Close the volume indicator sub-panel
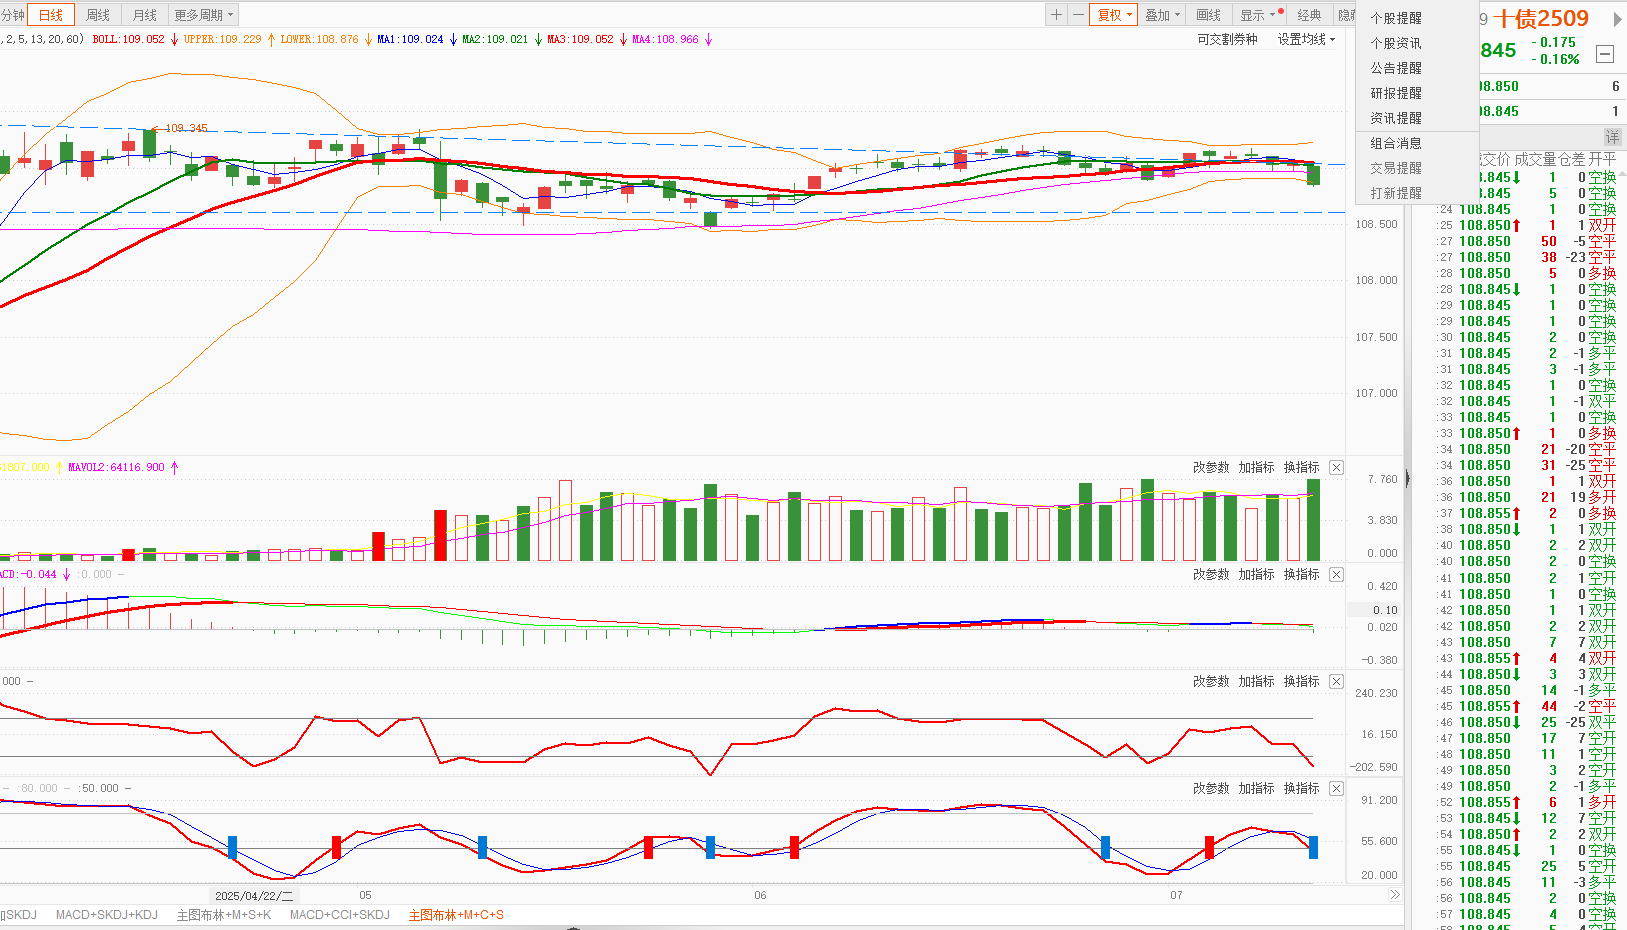 click(x=1337, y=468)
